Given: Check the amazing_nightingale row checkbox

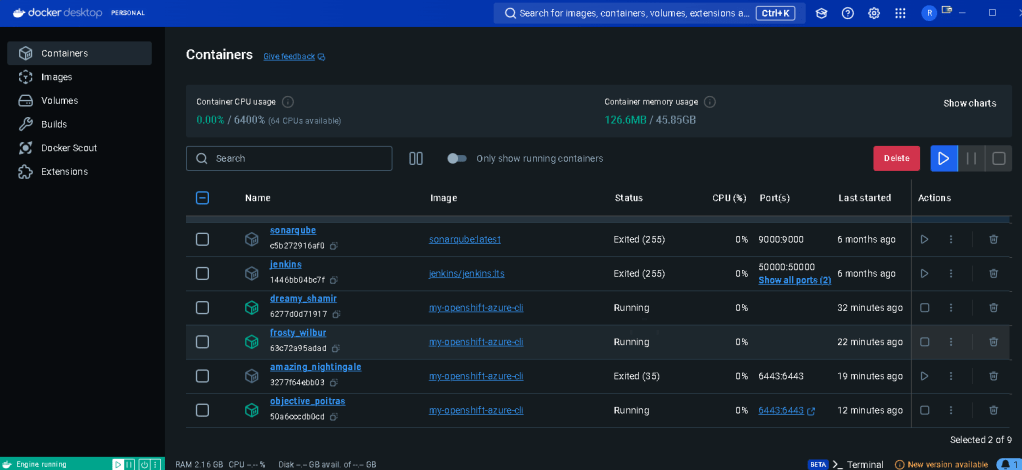Looking at the screenshot, I should [202, 376].
